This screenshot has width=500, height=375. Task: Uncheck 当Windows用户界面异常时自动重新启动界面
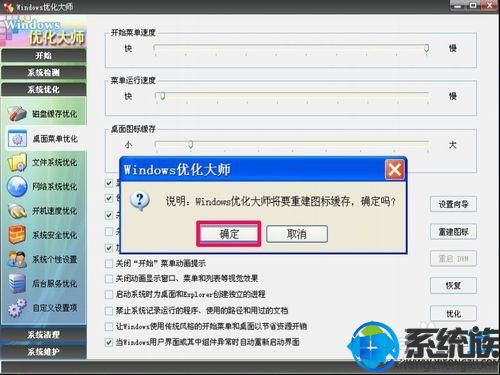pyautogui.click(x=109, y=342)
